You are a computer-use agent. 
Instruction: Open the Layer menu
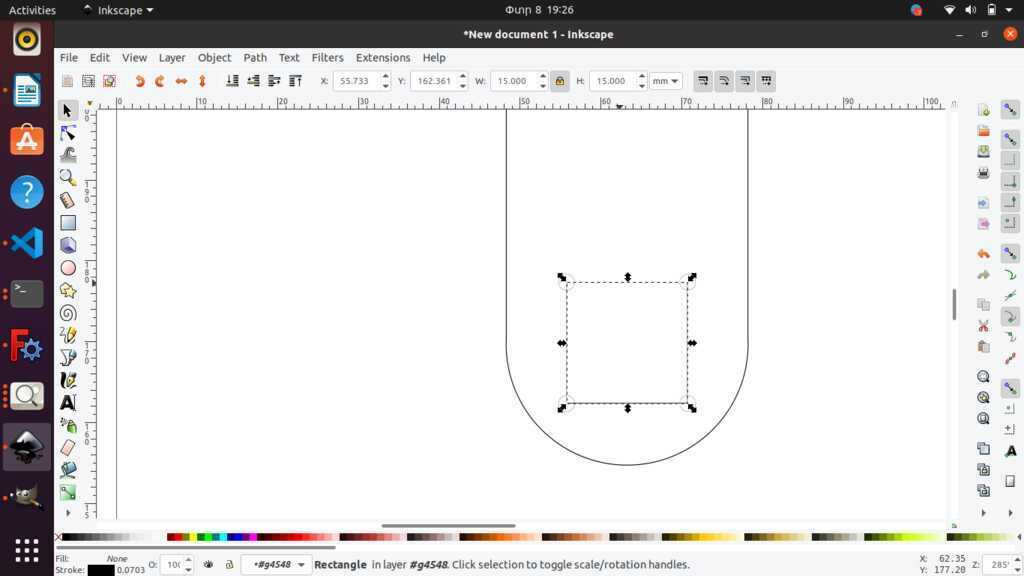[x=172, y=57]
